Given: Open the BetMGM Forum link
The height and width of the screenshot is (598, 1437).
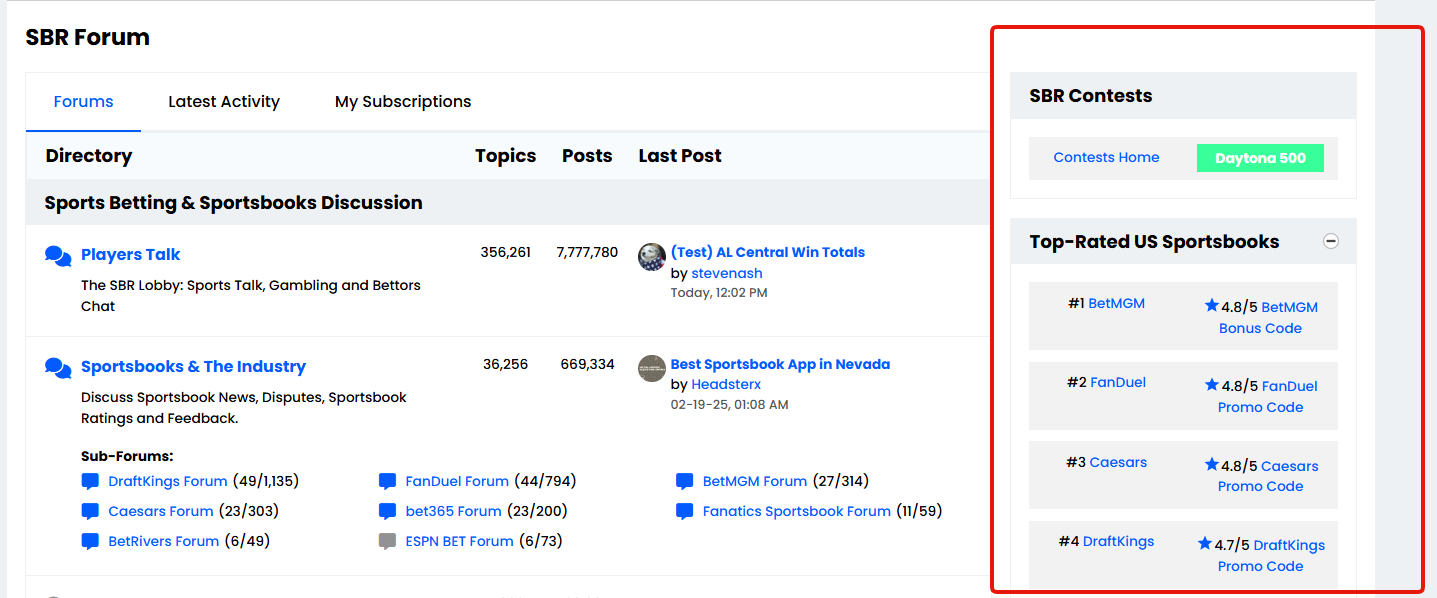Looking at the screenshot, I should click(x=755, y=481).
